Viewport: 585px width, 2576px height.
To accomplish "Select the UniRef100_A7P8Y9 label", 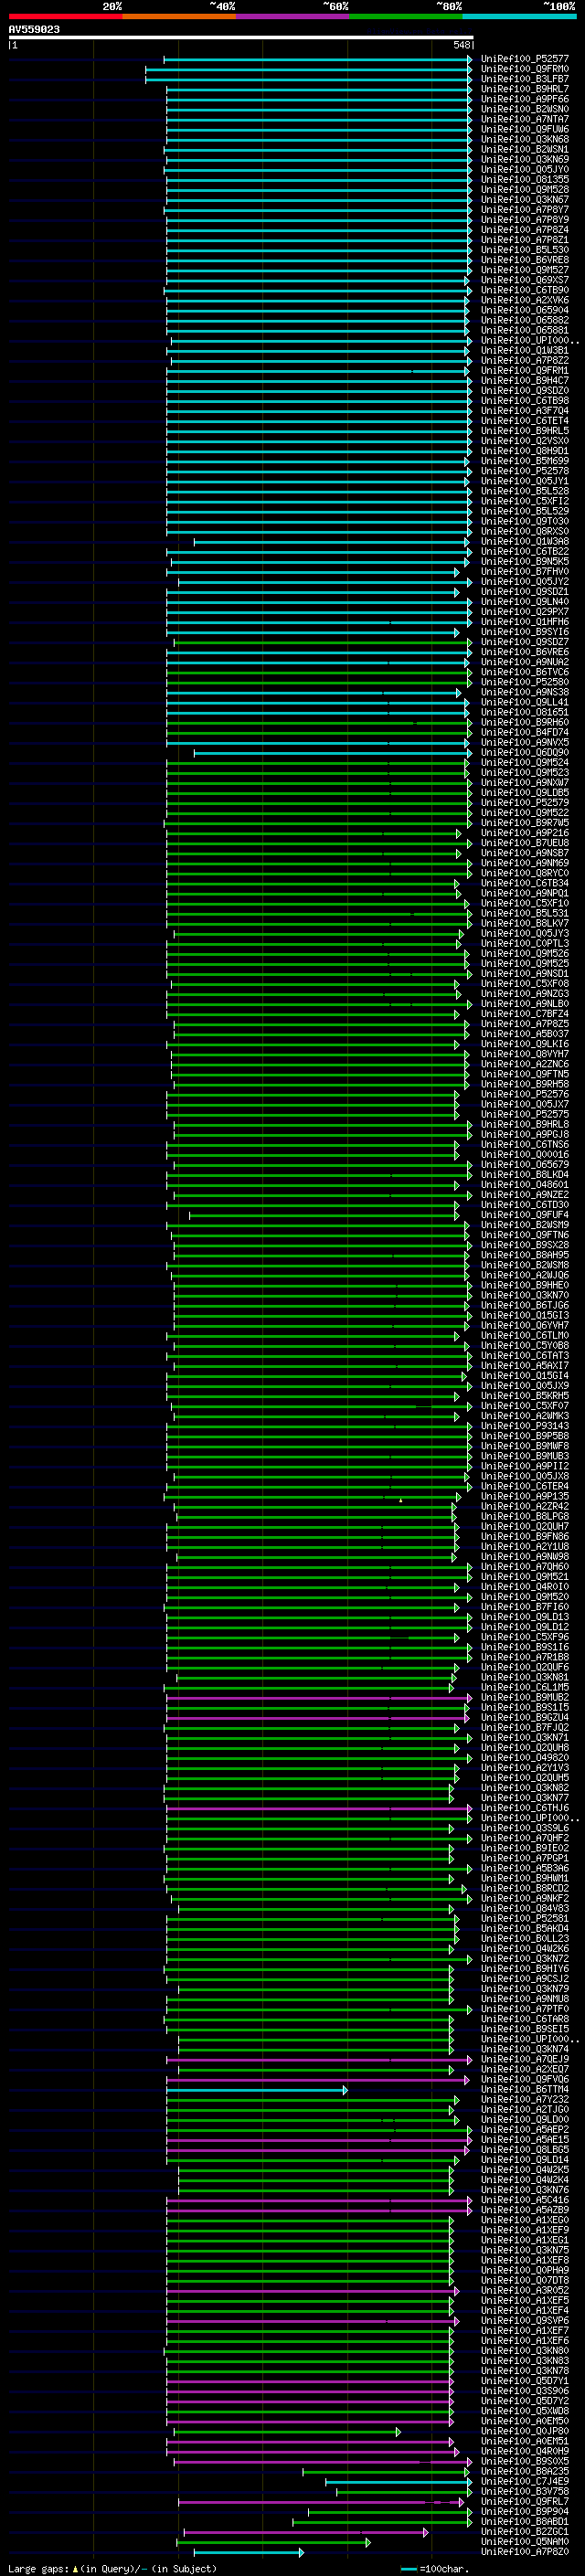I will 524,219.
